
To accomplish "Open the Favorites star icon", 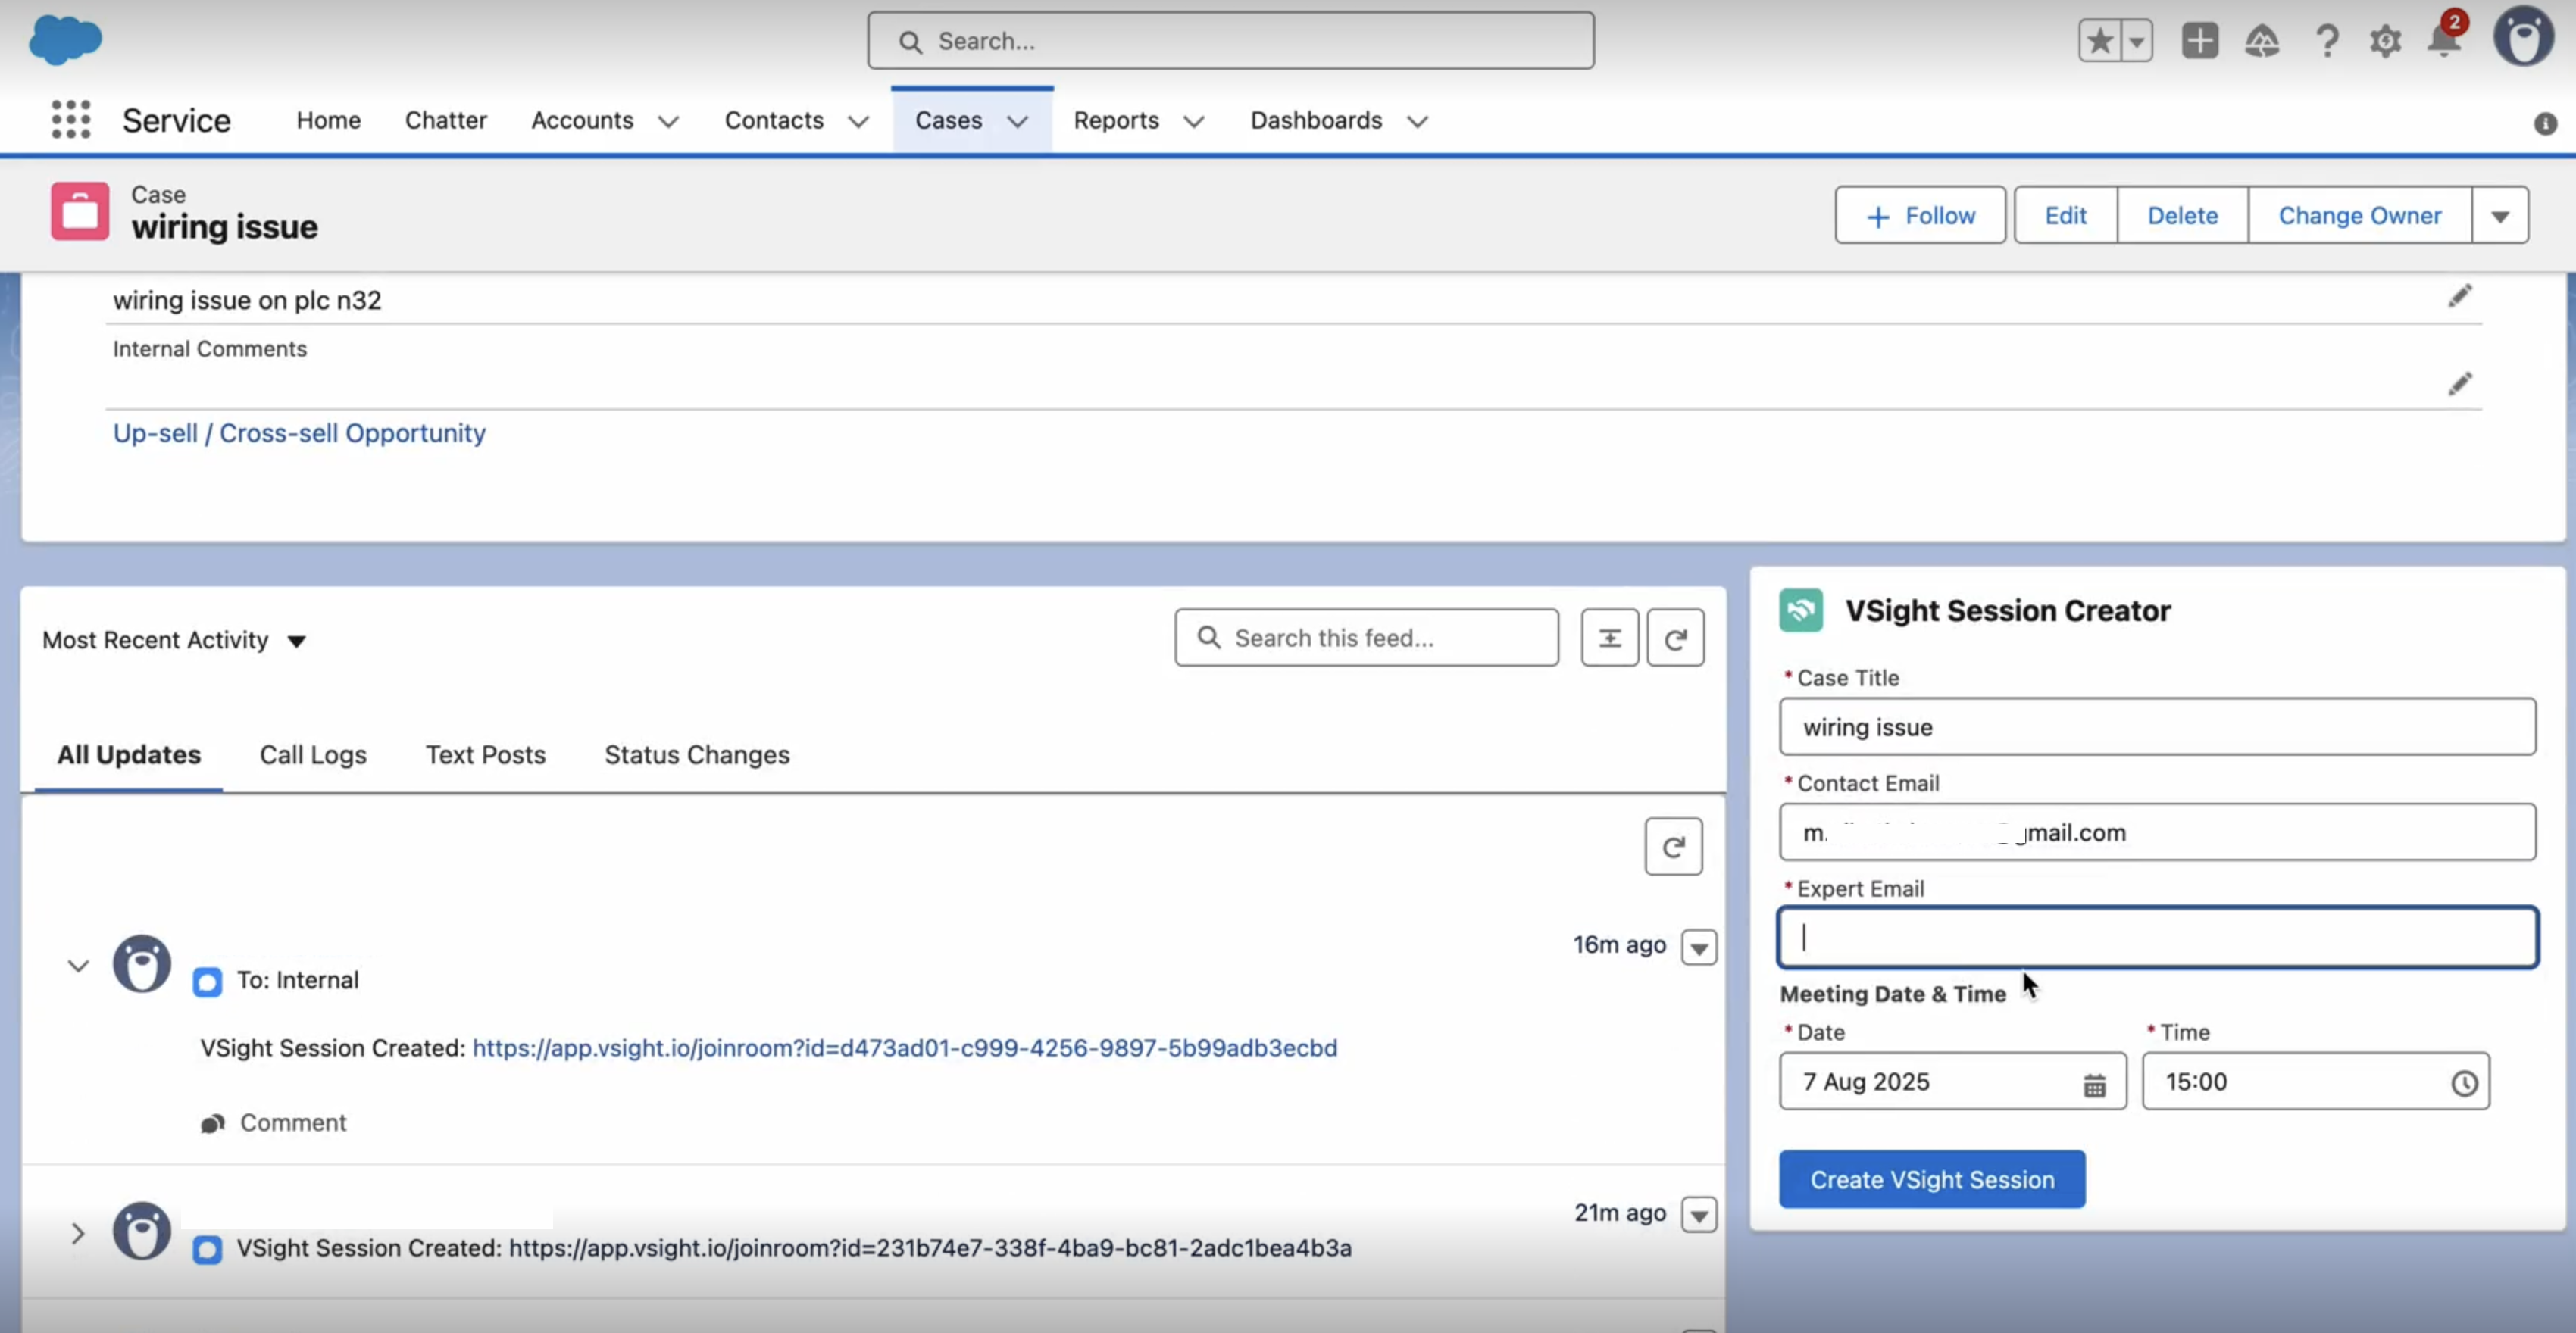I will pos(2099,41).
